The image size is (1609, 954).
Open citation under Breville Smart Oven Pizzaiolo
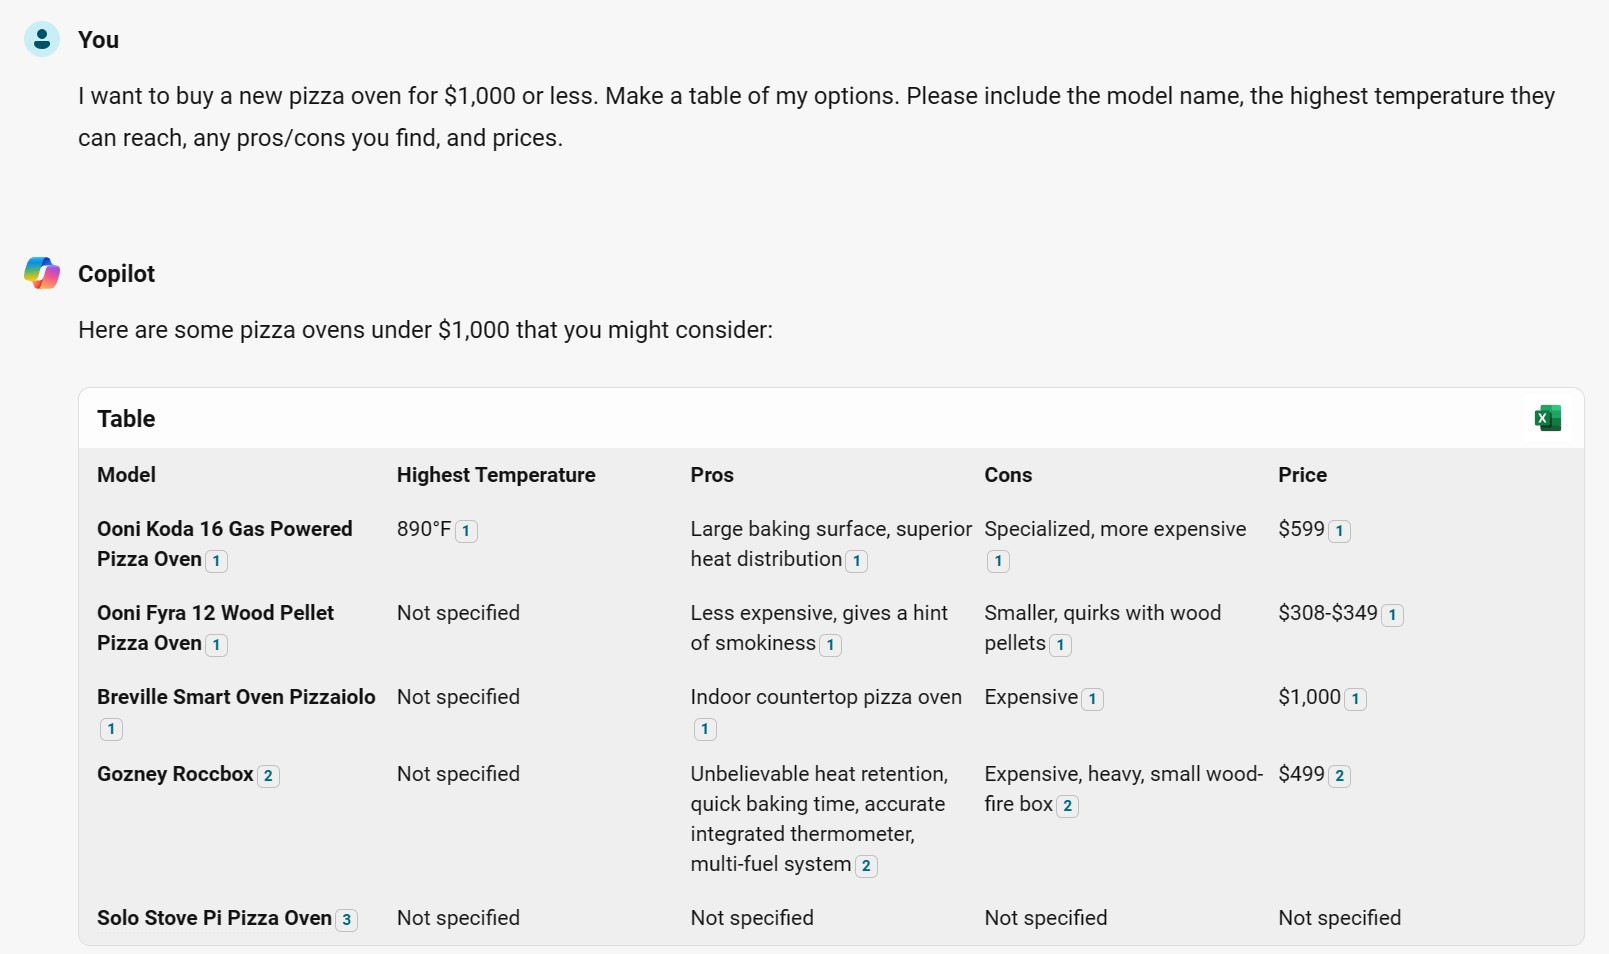[111, 729]
